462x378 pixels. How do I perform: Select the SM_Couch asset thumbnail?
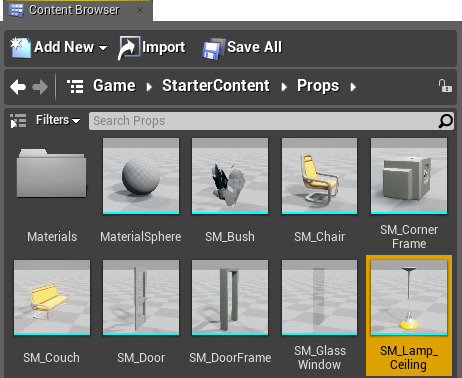[52, 297]
